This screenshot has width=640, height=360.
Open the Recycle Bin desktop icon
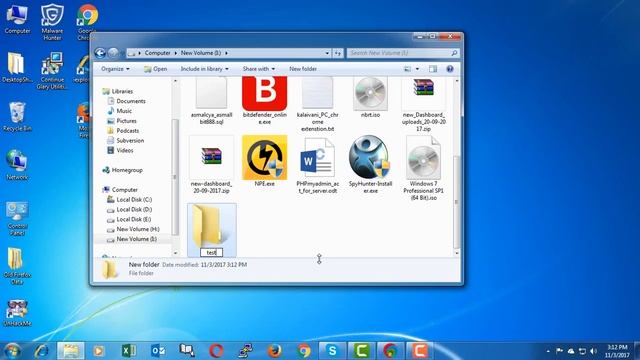pyautogui.click(x=17, y=117)
